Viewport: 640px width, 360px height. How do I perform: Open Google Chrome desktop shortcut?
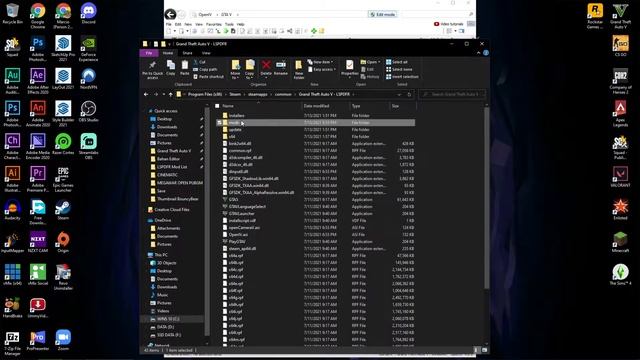point(38,16)
